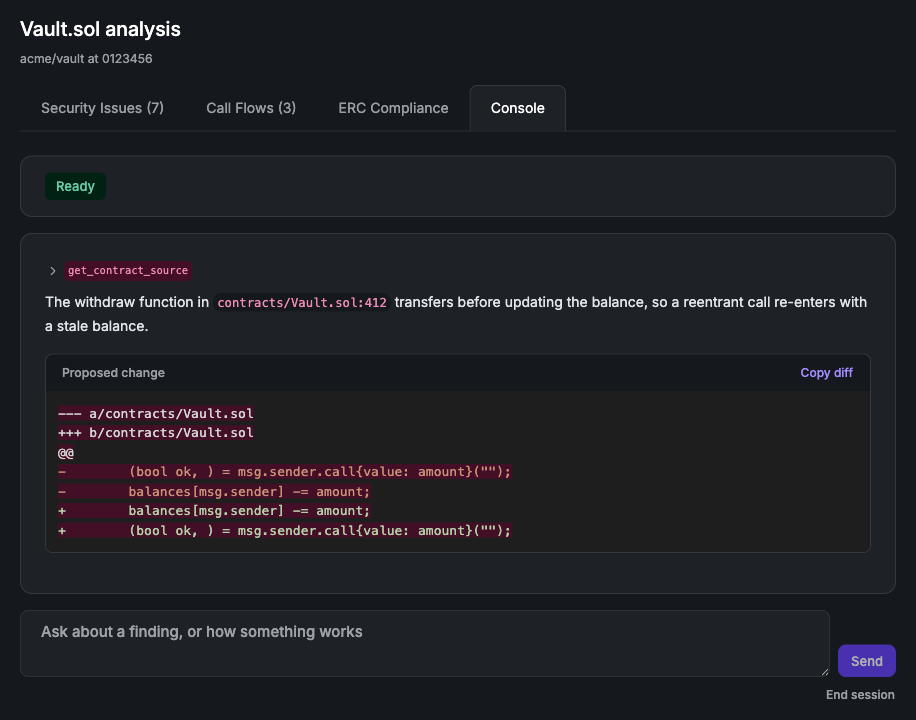
Task: Open the ERC Compliance tab
Action: point(393,108)
